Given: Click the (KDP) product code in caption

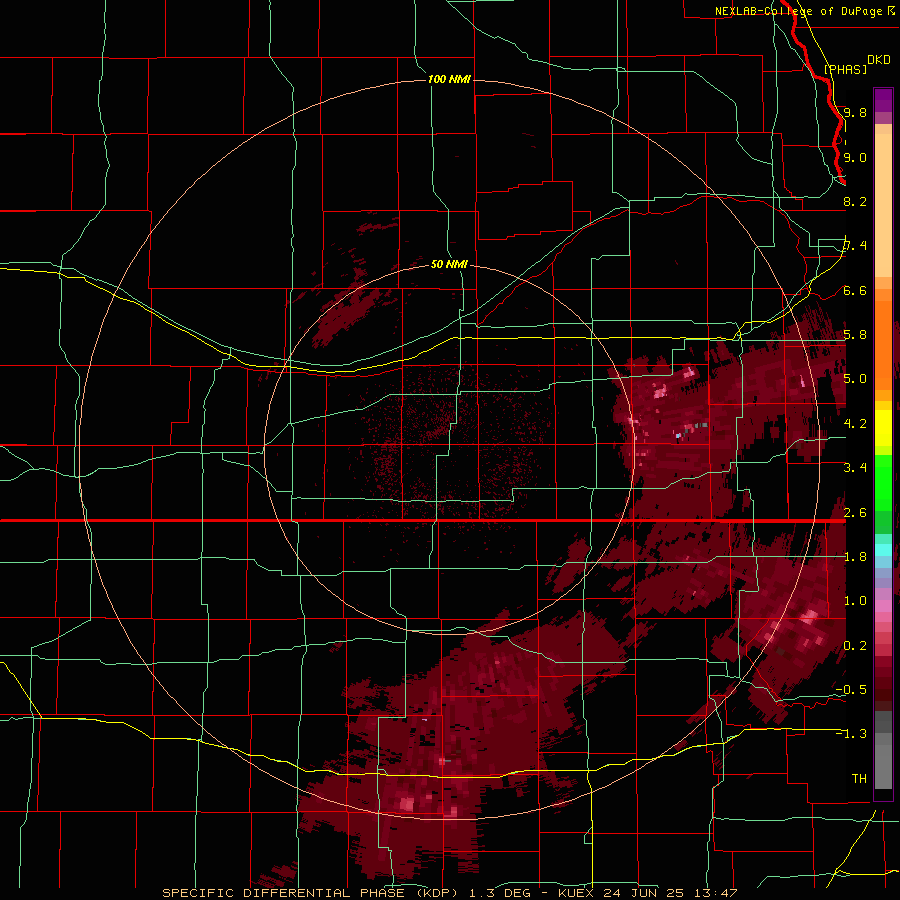Looking at the screenshot, I should click(439, 893).
